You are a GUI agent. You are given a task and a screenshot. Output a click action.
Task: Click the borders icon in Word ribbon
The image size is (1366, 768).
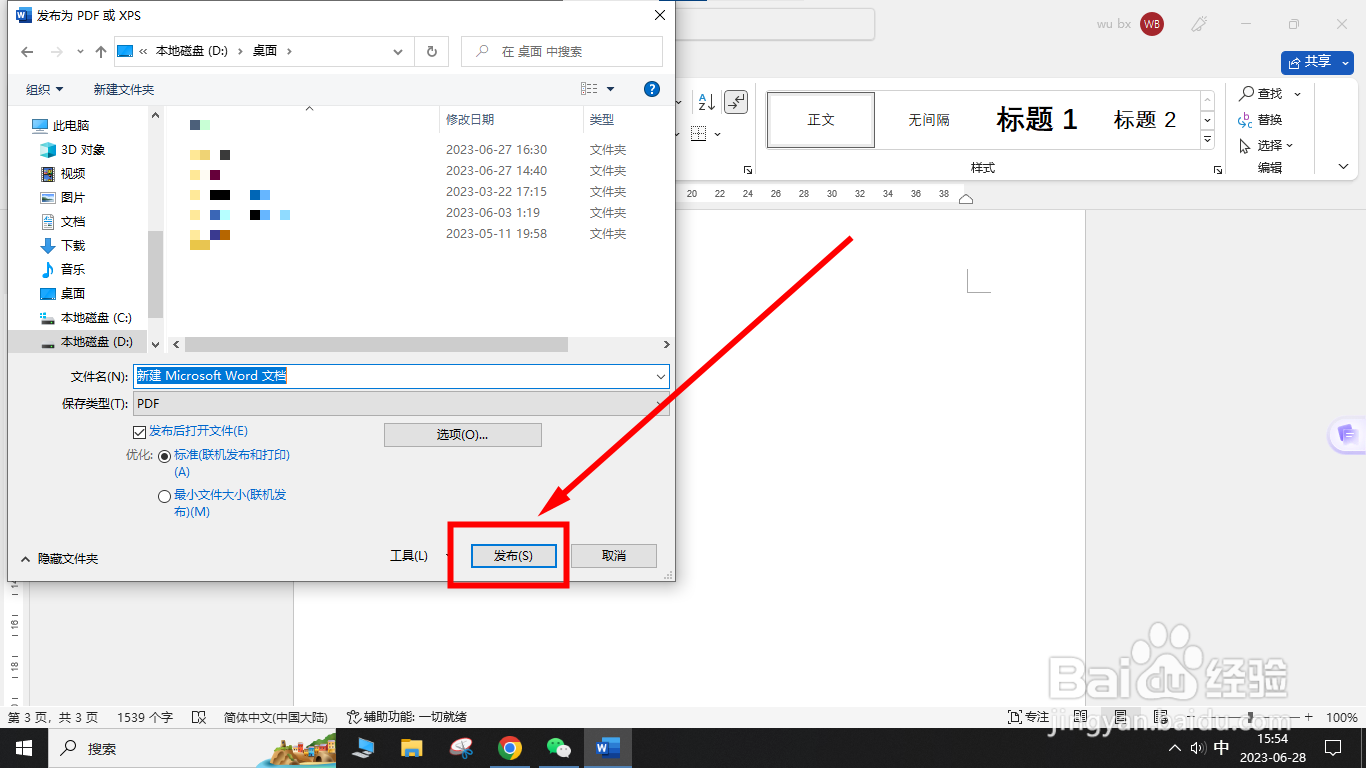coord(699,134)
